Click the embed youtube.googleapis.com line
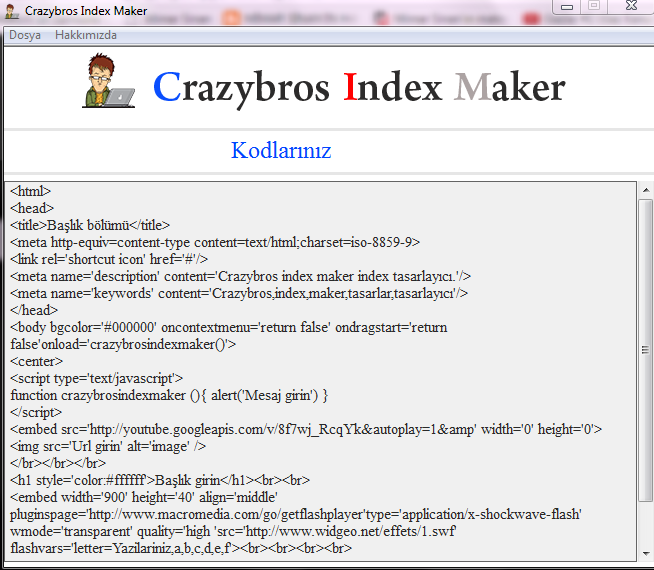Screen dimensions: 654x570 click(306, 429)
